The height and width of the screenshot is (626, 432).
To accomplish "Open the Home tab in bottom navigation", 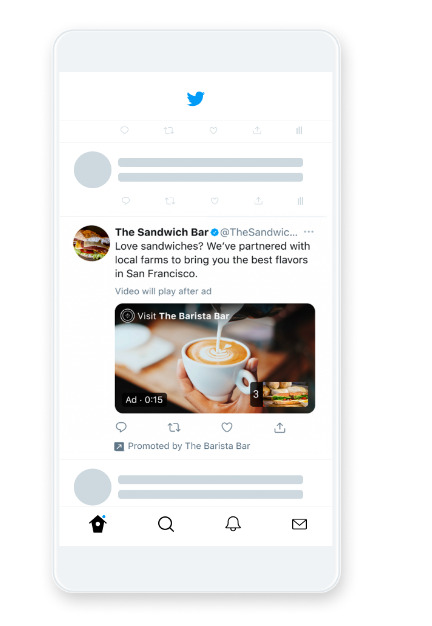I will tap(98, 524).
